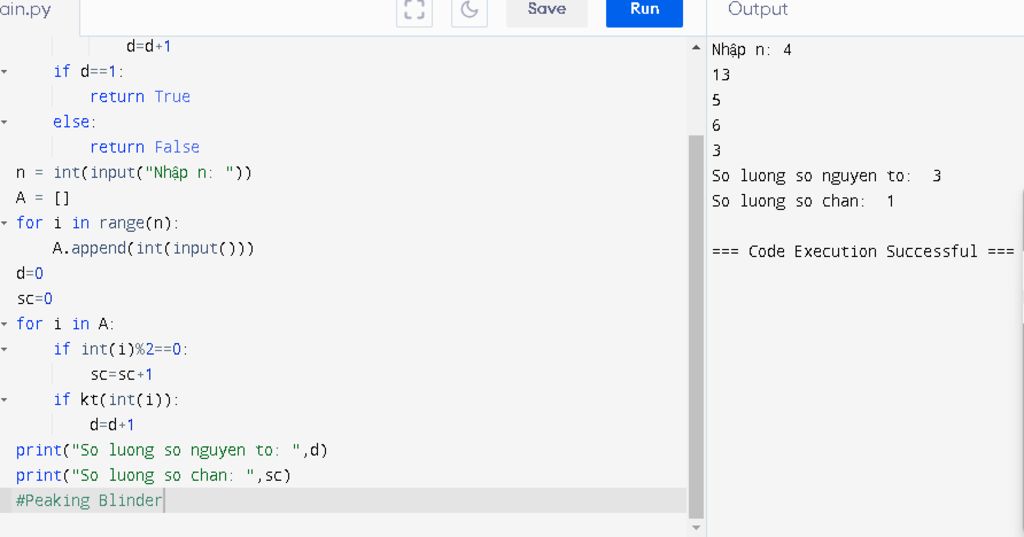Click the editor vertical scrollbar thumb

696,320
